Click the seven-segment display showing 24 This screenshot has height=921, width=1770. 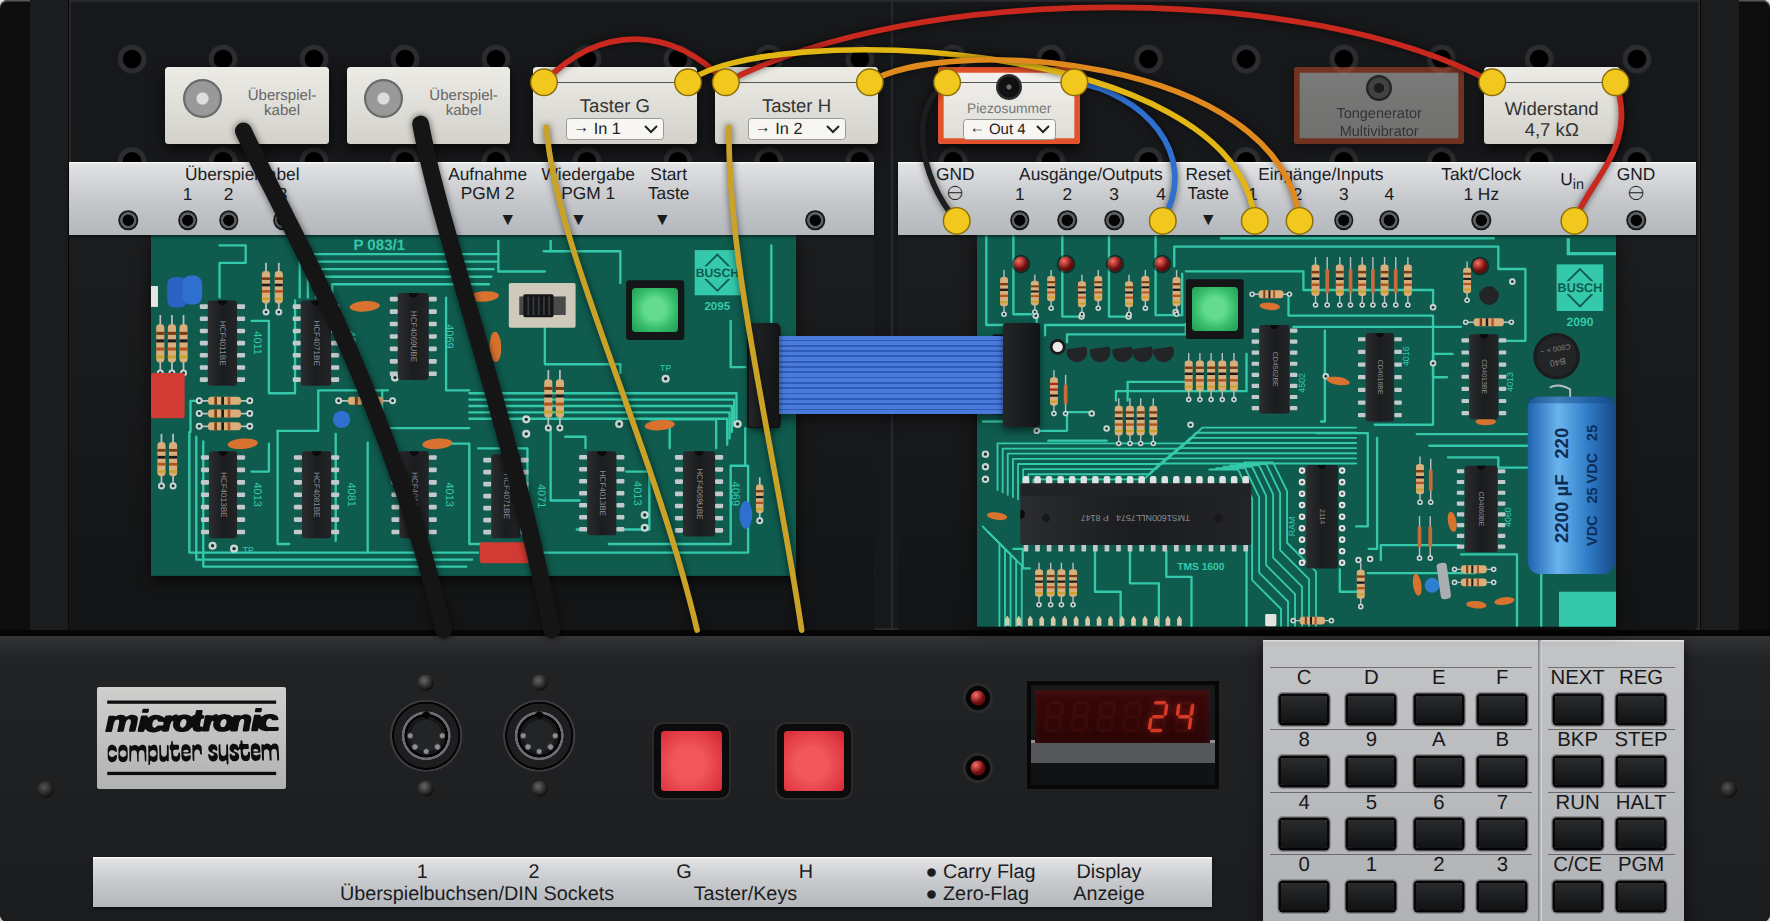tap(1122, 716)
